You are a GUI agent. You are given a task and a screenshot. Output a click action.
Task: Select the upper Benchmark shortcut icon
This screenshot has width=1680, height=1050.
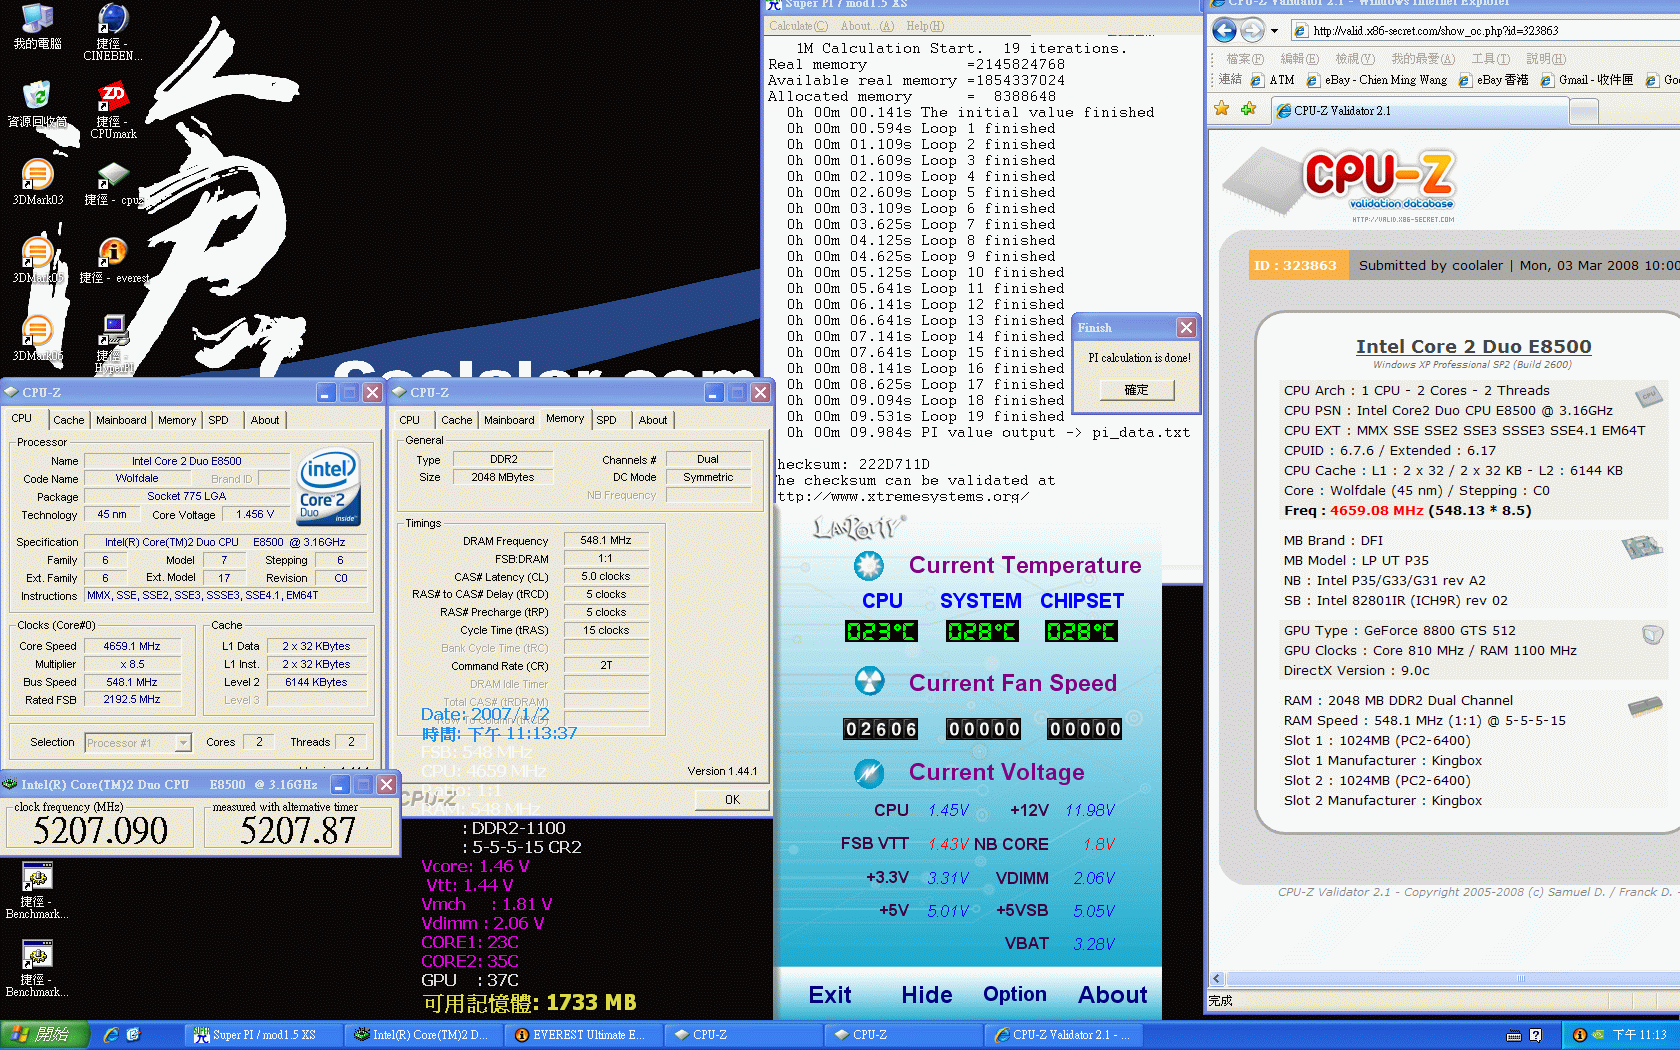click(x=37, y=890)
